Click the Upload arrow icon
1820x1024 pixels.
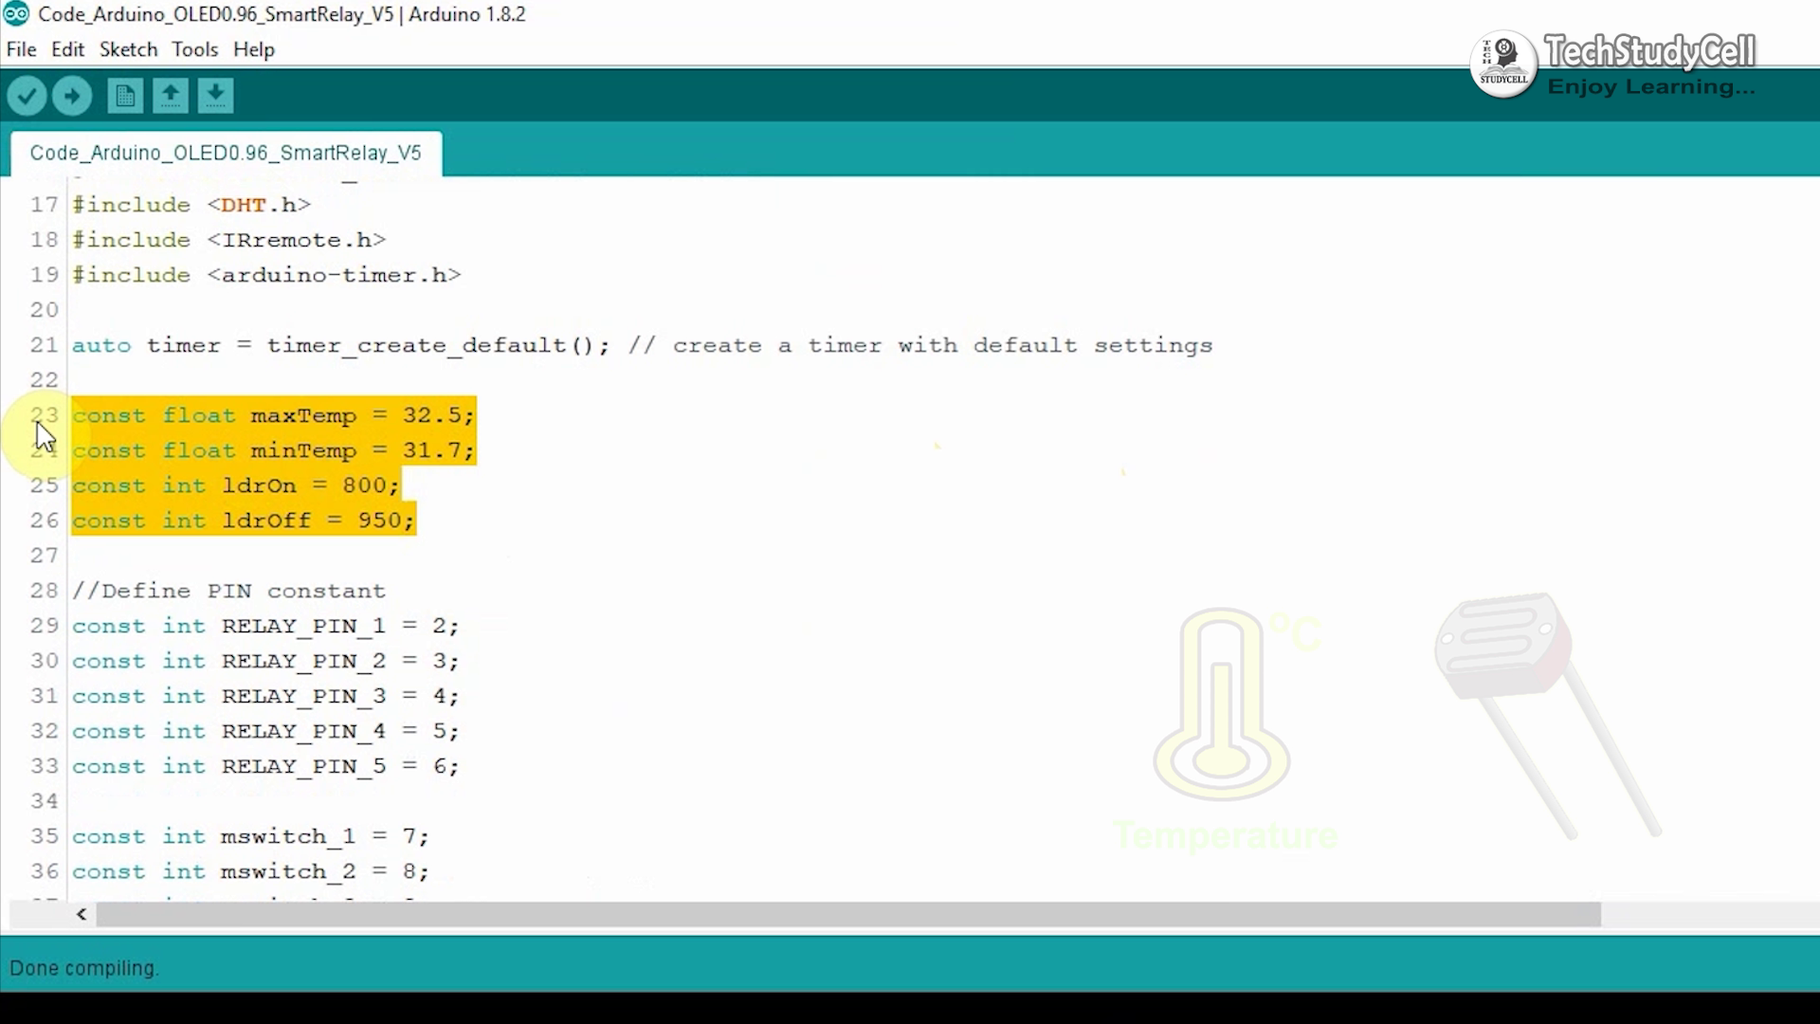click(x=71, y=95)
